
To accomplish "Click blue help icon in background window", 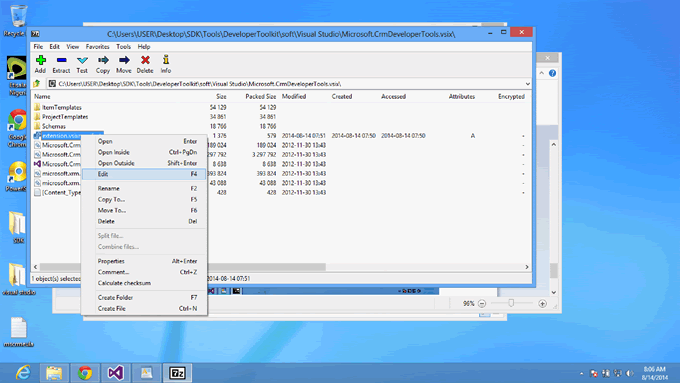I will click(552, 73).
